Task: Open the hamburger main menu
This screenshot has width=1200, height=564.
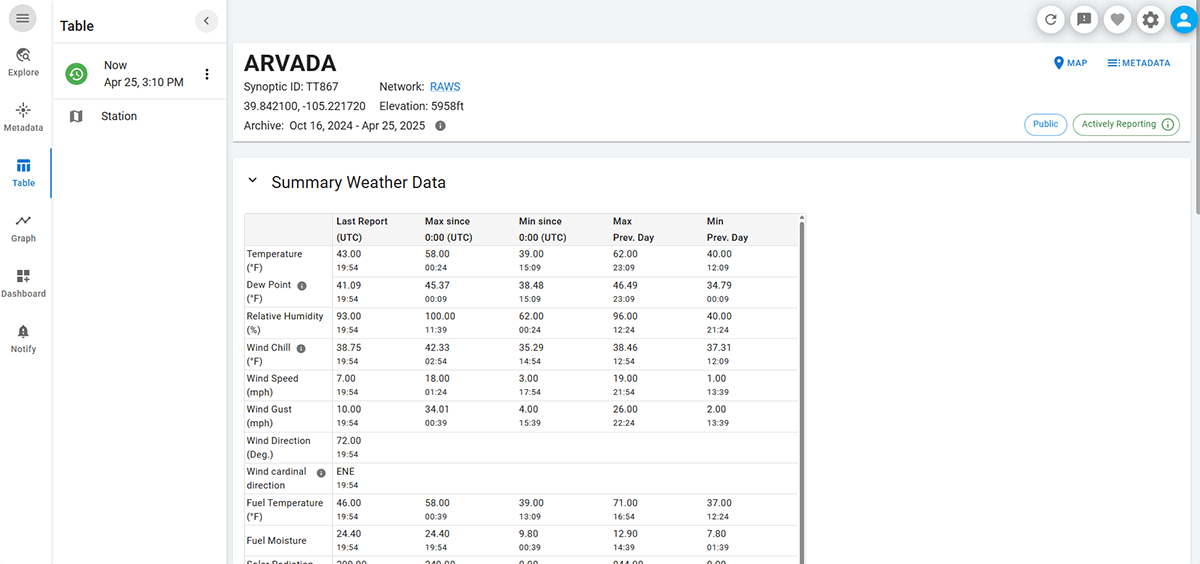Action: pyautogui.click(x=22, y=18)
